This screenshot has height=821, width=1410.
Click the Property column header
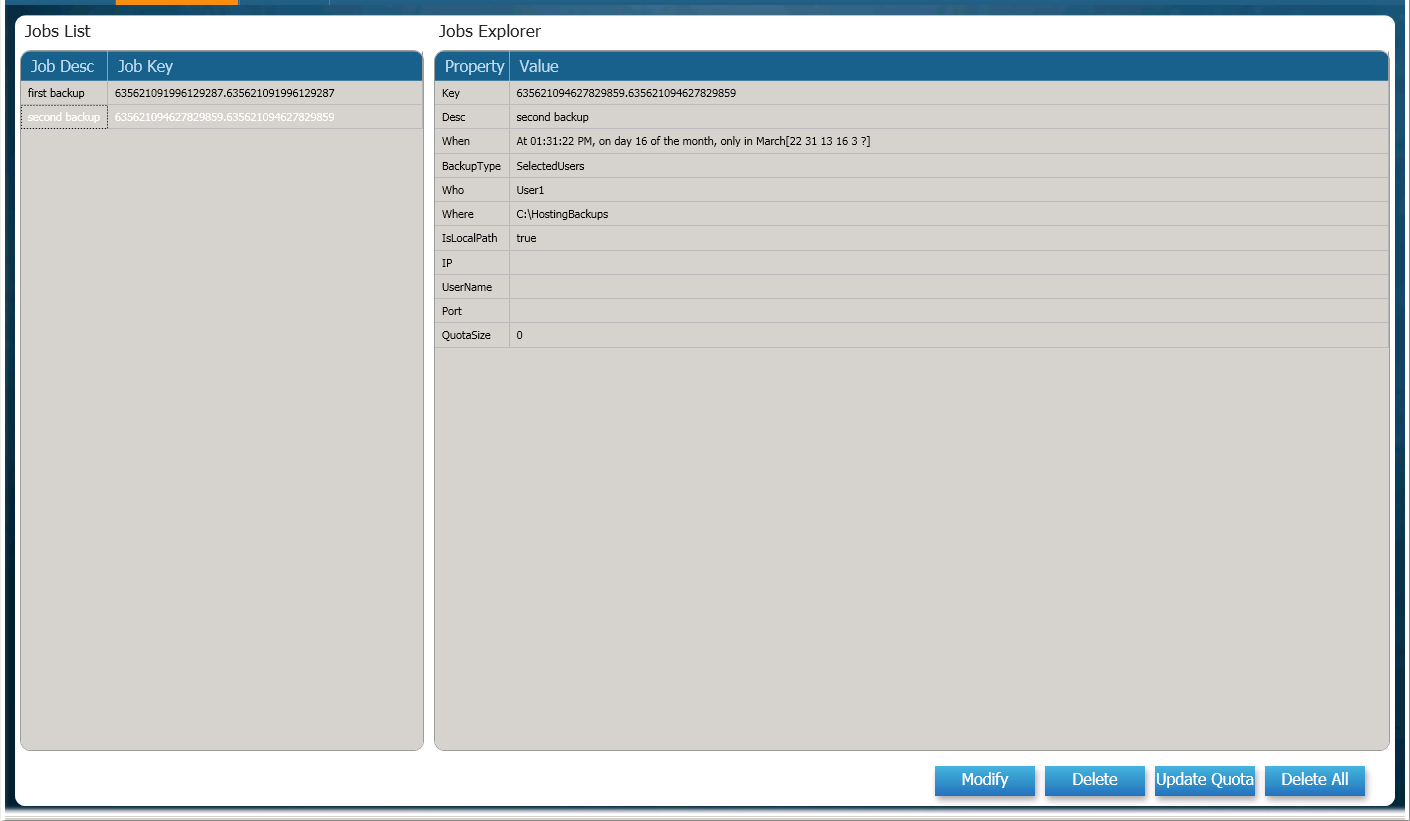coord(473,66)
